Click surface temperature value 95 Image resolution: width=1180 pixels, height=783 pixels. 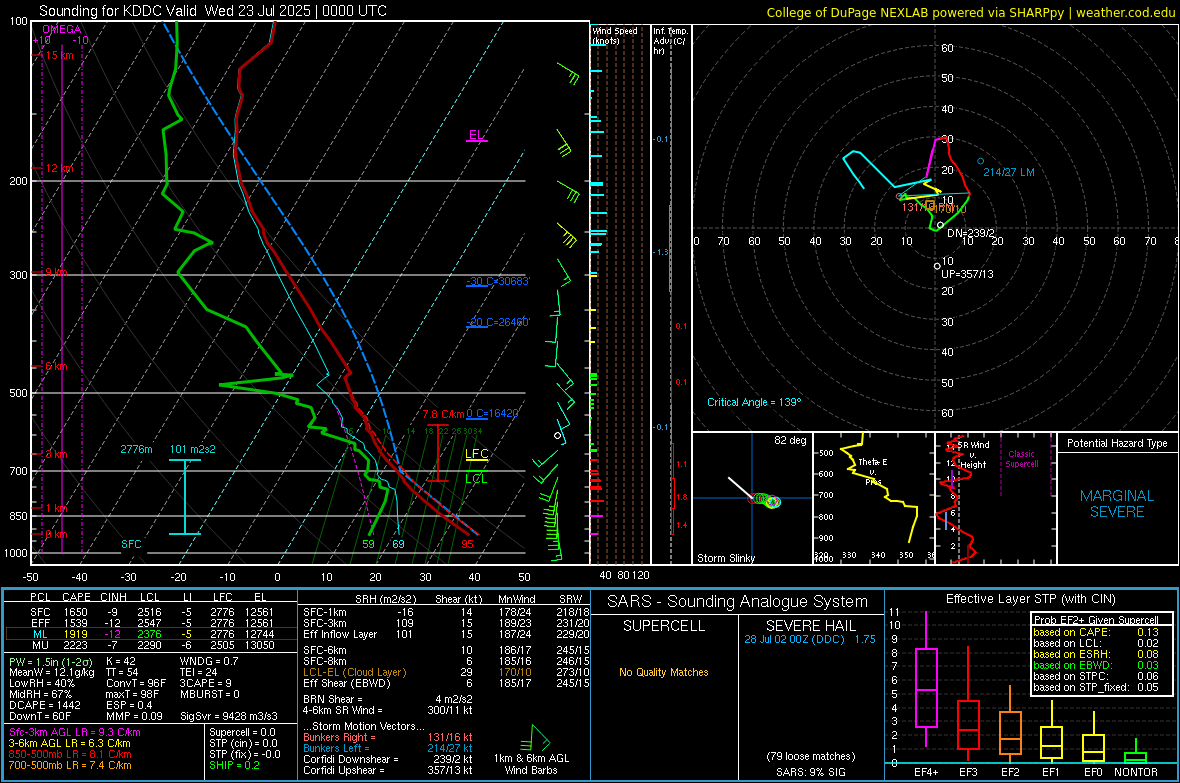pyautogui.click(x=467, y=544)
